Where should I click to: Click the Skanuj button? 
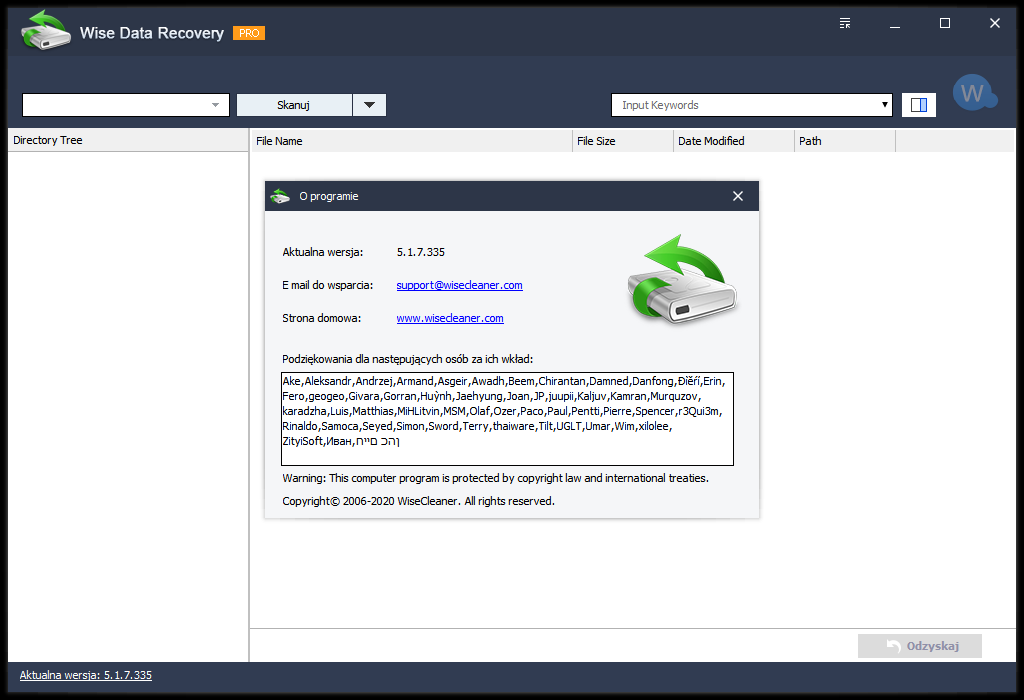pyautogui.click(x=294, y=105)
